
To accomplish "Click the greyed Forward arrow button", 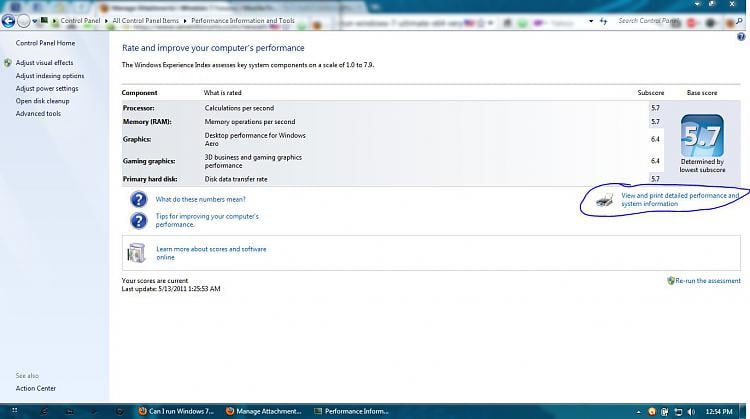I will [23, 21].
